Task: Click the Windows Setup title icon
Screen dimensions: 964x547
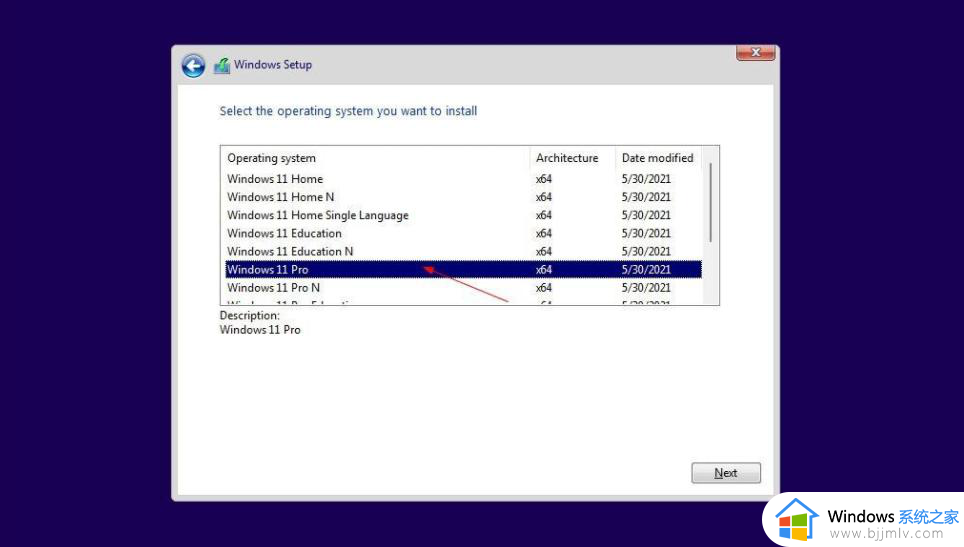Action: point(222,65)
